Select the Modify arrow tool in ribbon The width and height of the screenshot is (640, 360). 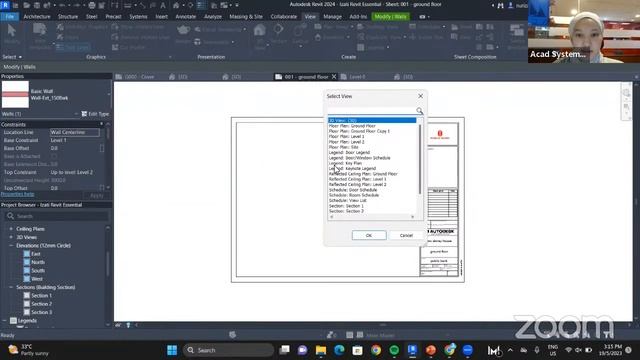click(x=11, y=31)
